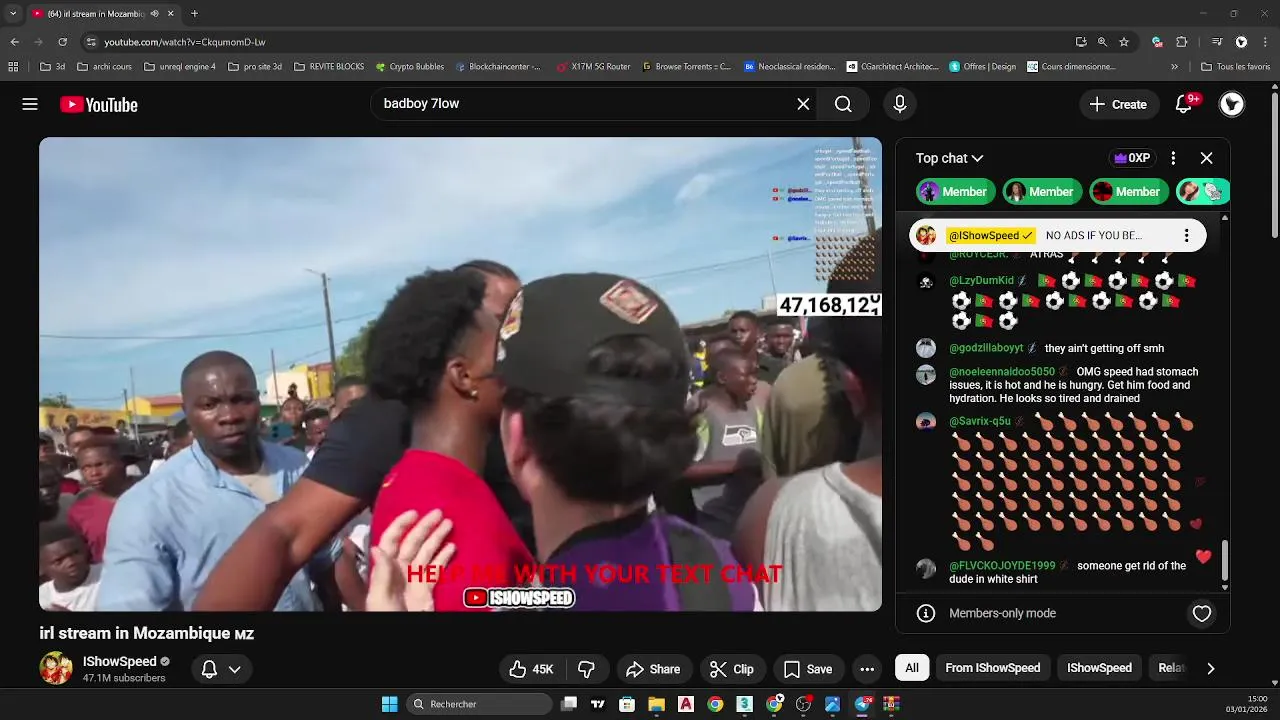This screenshot has width=1280, height=720.
Task: Open the Crypto Bubbles bookmark
Action: point(410,67)
